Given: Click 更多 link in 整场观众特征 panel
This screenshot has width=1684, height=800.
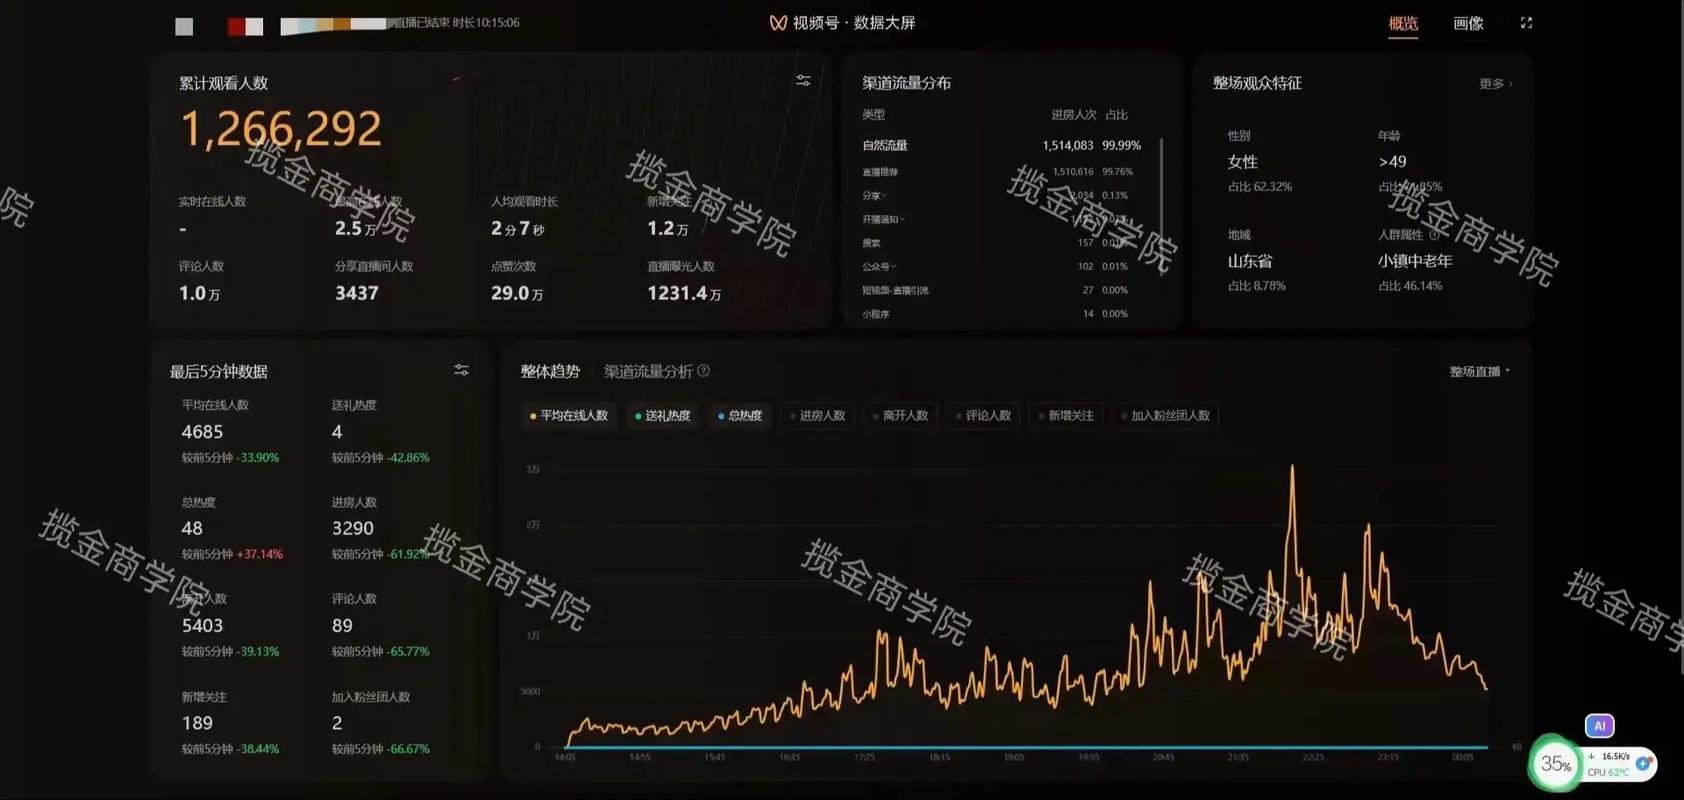Looking at the screenshot, I should coord(1495,84).
